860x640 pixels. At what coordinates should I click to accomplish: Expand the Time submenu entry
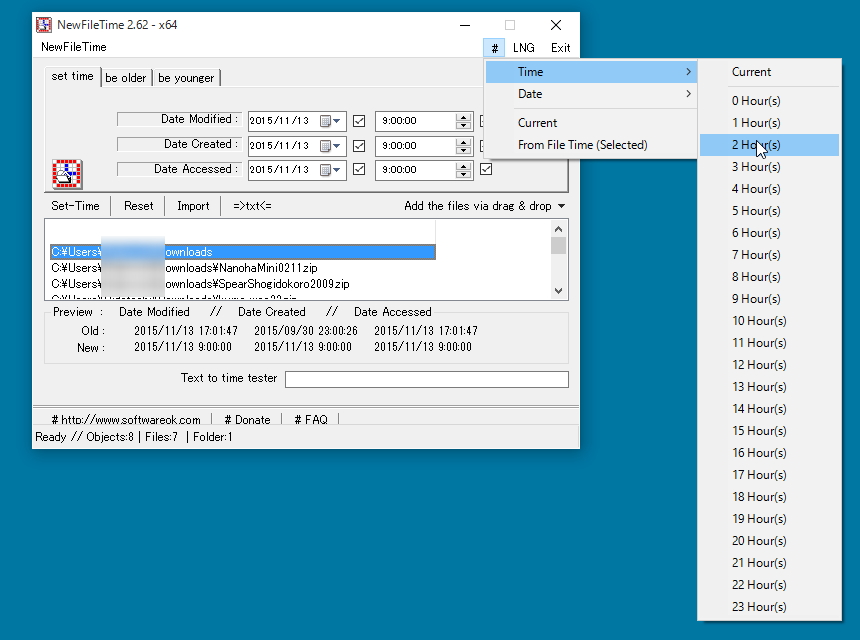[591, 72]
